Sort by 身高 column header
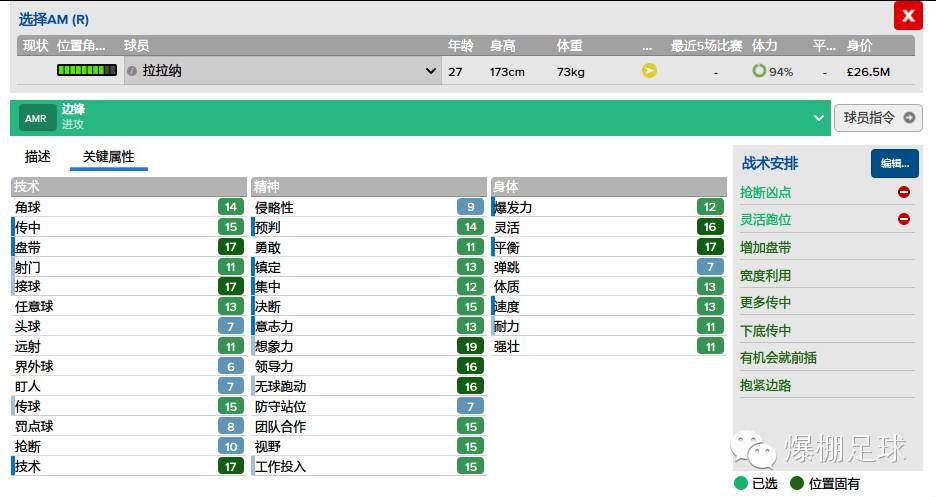The height and width of the screenshot is (497, 936). [502, 45]
